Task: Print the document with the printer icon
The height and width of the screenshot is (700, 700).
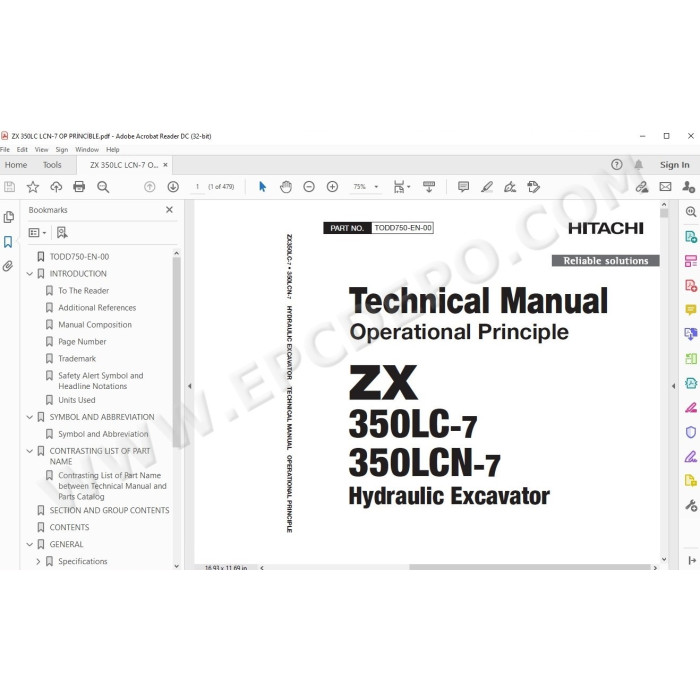Action: point(79,187)
